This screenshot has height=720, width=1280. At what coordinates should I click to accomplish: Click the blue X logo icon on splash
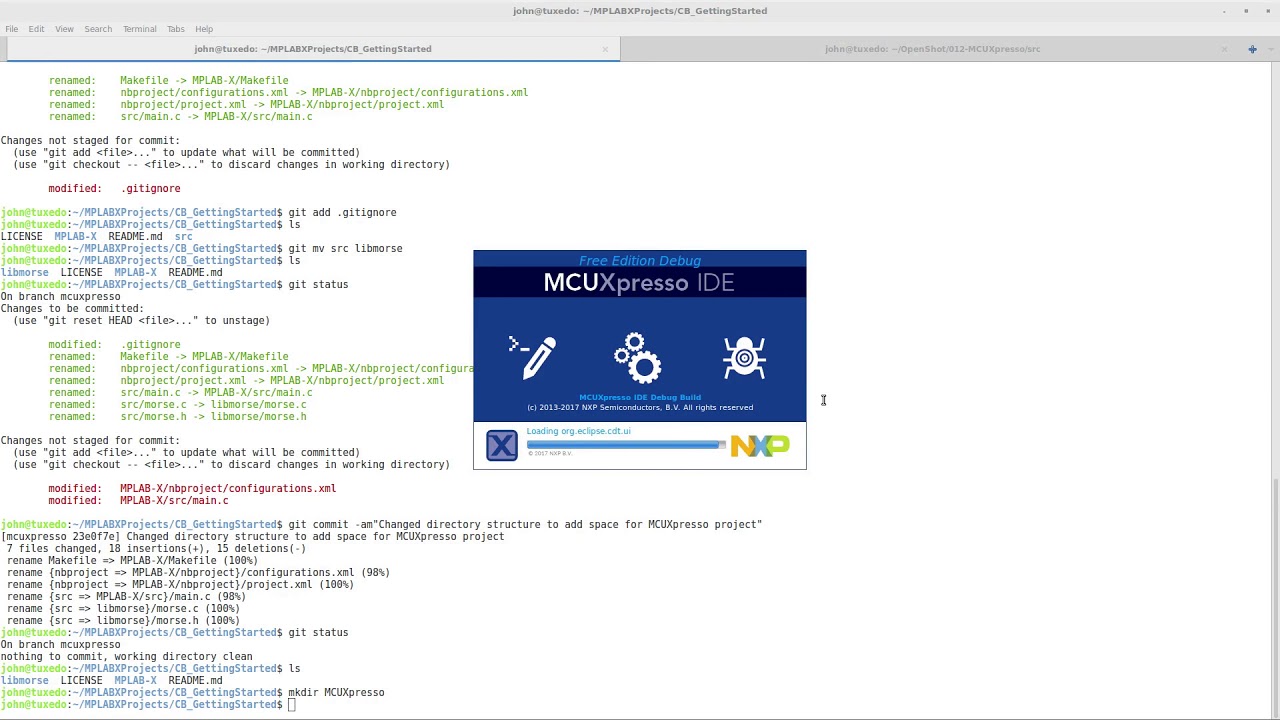coord(502,445)
